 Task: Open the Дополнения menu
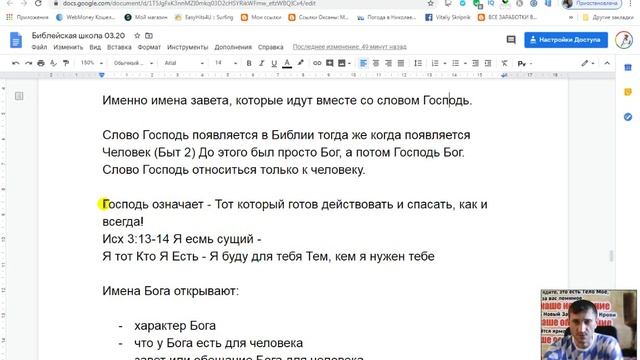233,47
